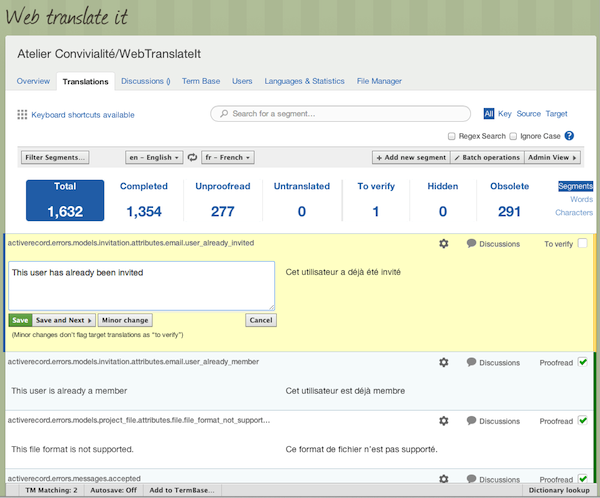Untick Proofread checkbox for file format segment
The image size is (600, 498).
(x=583, y=420)
